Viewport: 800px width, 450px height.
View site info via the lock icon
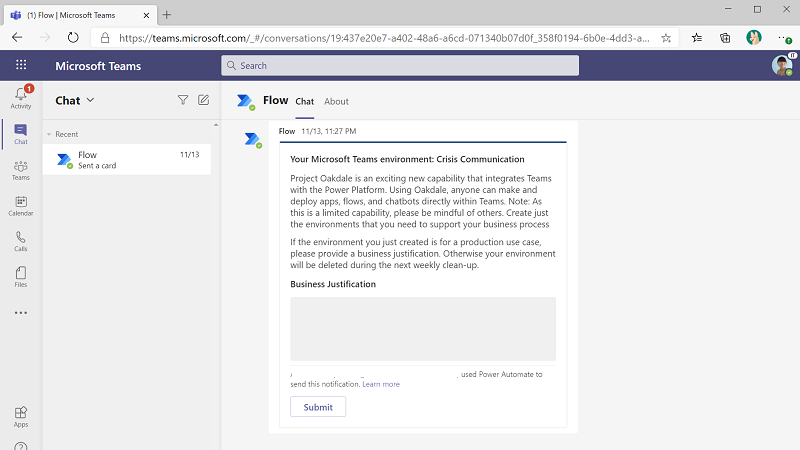[x=105, y=38]
